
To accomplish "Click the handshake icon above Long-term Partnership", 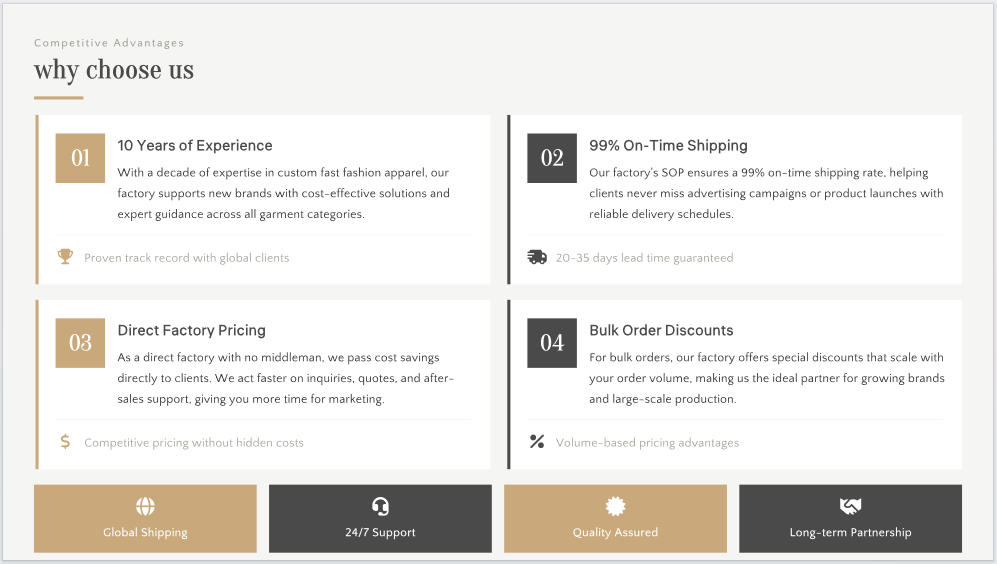I will (850, 507).
